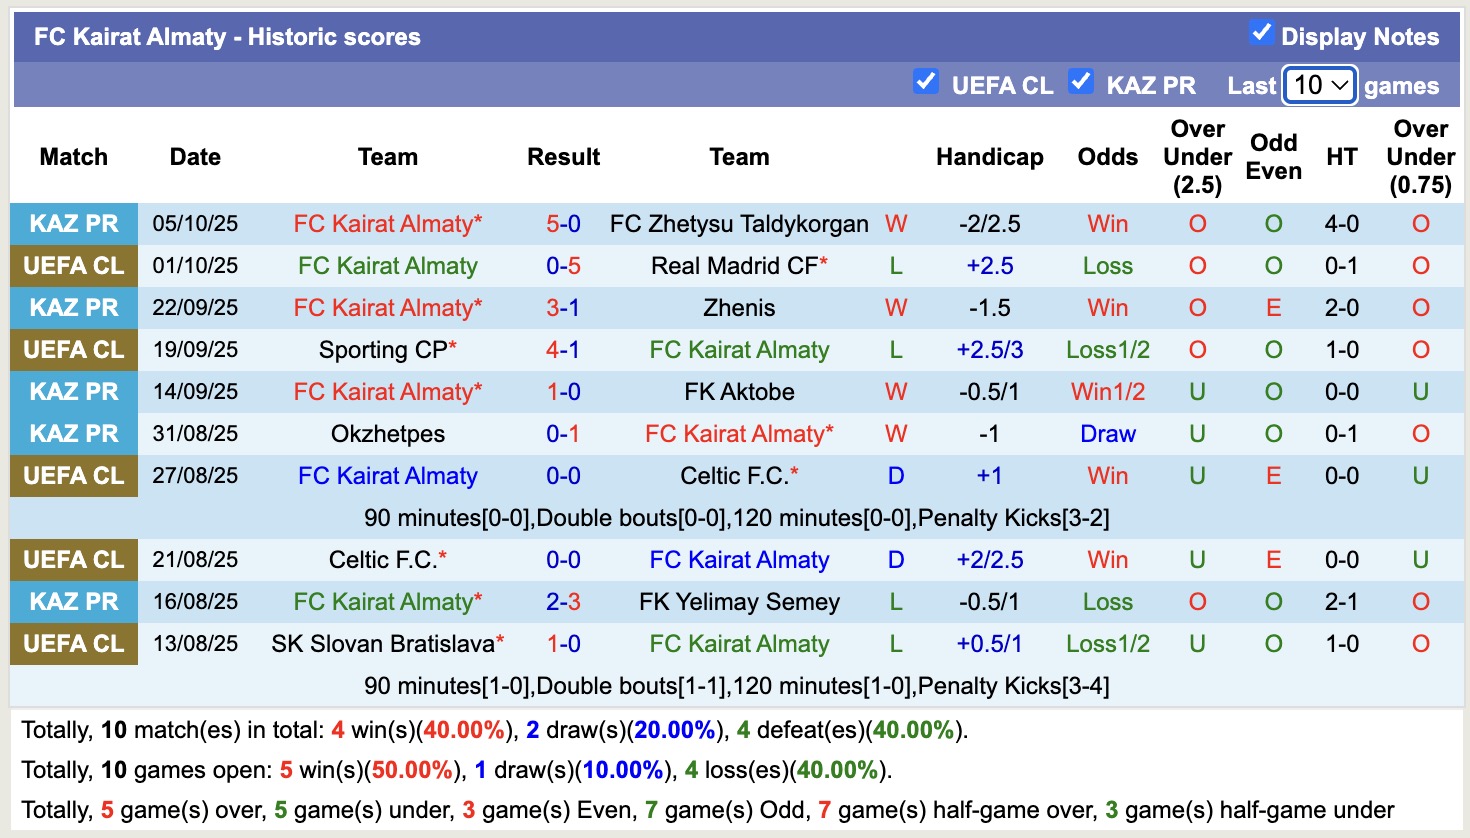Select the Zhenis team name
1470x838 pixels.
pos(739,308)
